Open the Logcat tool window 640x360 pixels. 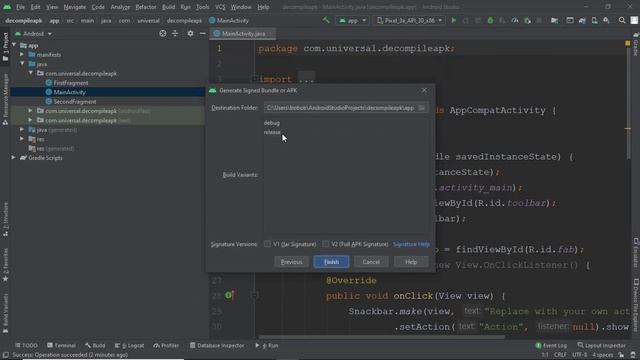pyautogui.click(x=129, y=345)
